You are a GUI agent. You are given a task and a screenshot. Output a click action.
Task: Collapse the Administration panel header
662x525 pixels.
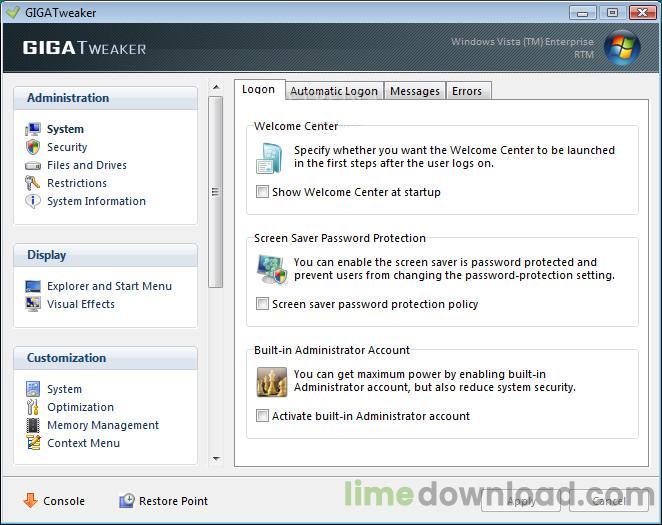click(106, 98)
